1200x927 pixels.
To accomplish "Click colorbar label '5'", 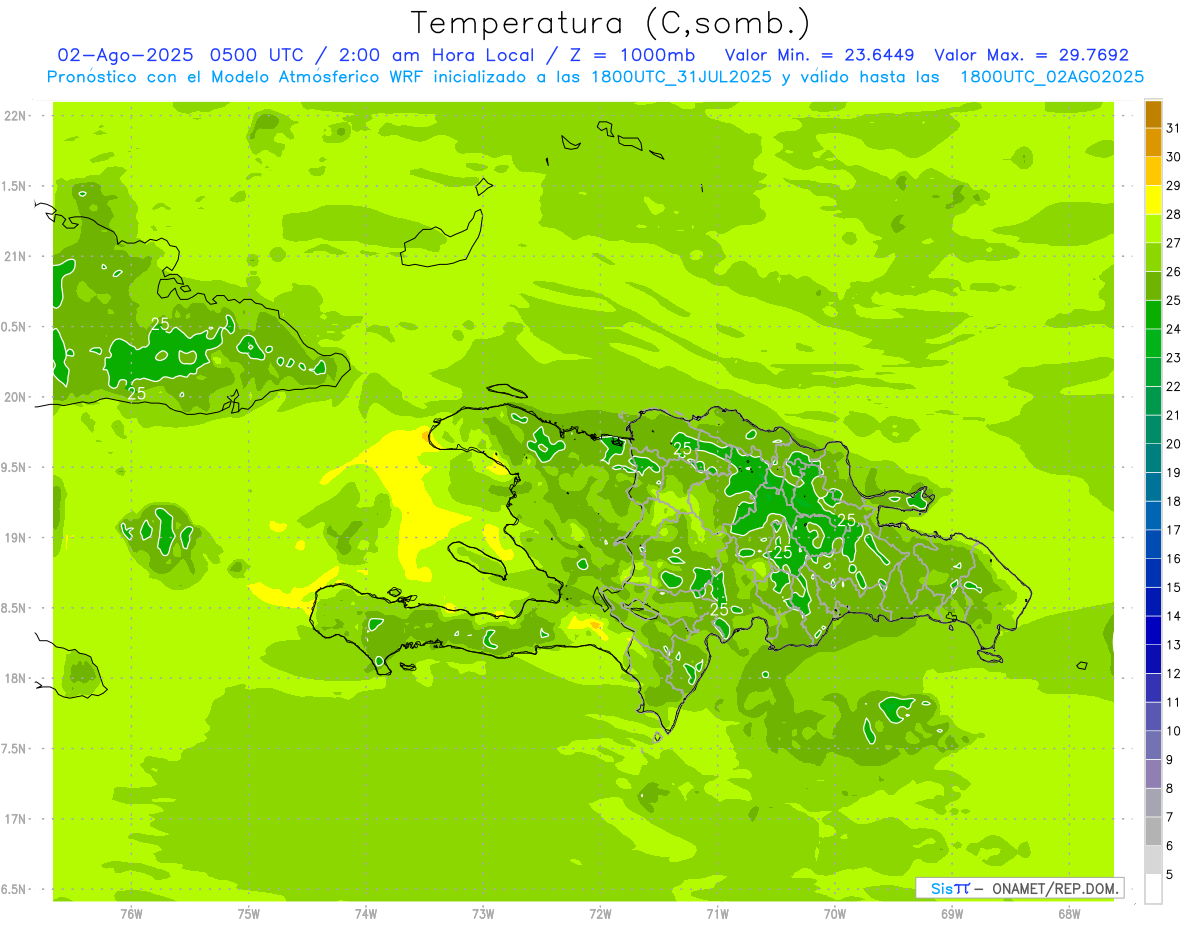I will (1170, 875).
